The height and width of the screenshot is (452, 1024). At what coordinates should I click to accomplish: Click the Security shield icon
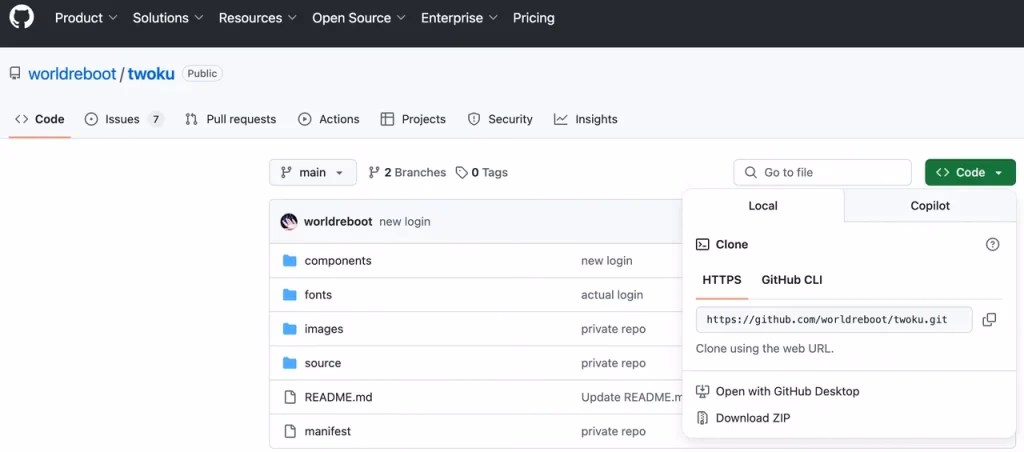474,119
